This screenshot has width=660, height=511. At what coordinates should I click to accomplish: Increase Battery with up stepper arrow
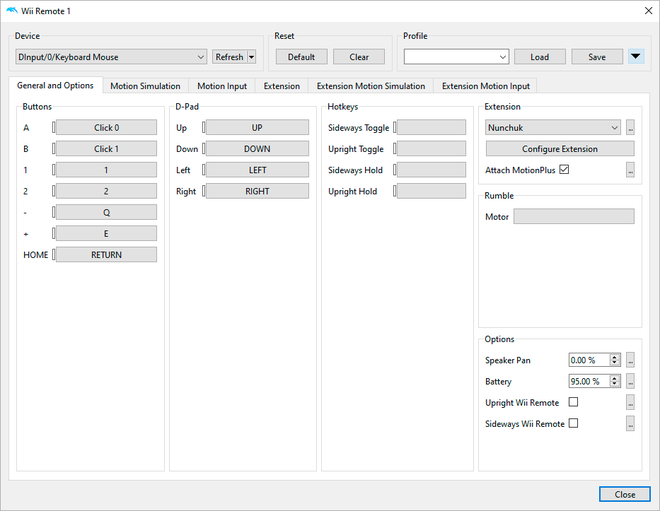tap(615, 378)
